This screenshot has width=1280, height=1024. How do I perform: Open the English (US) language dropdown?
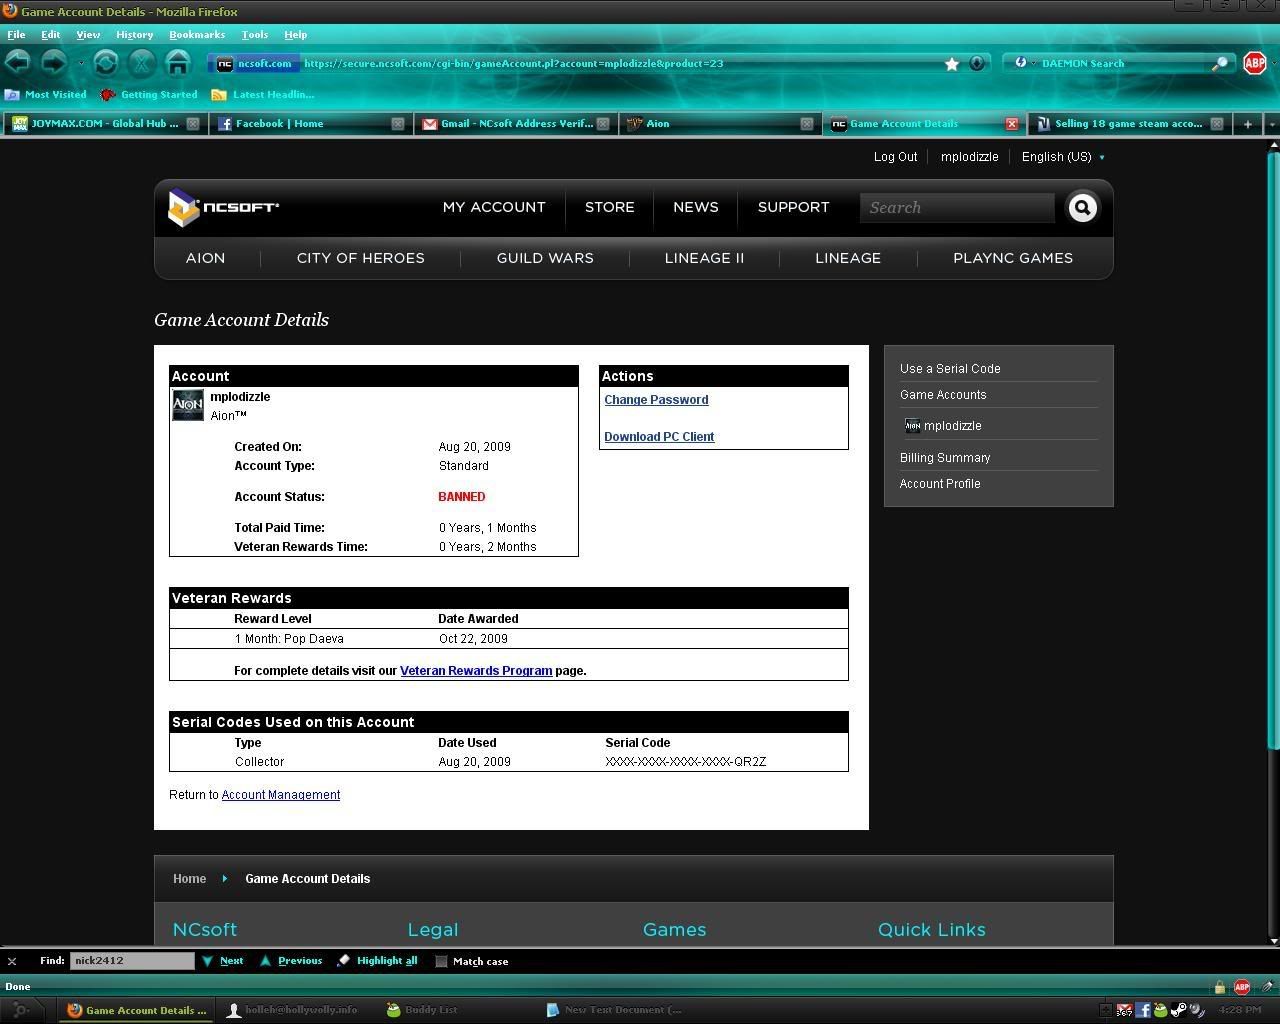click(x=1063, y=157)
